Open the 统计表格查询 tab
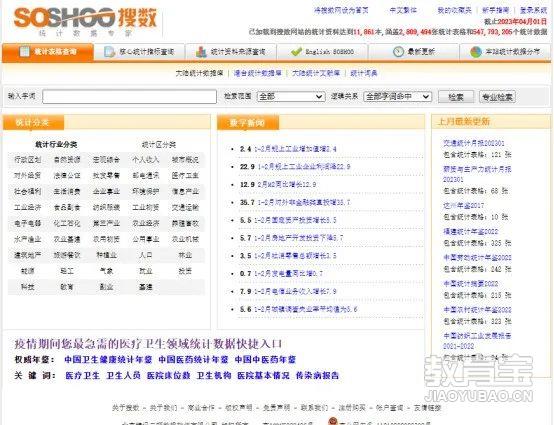 (48, 52)
